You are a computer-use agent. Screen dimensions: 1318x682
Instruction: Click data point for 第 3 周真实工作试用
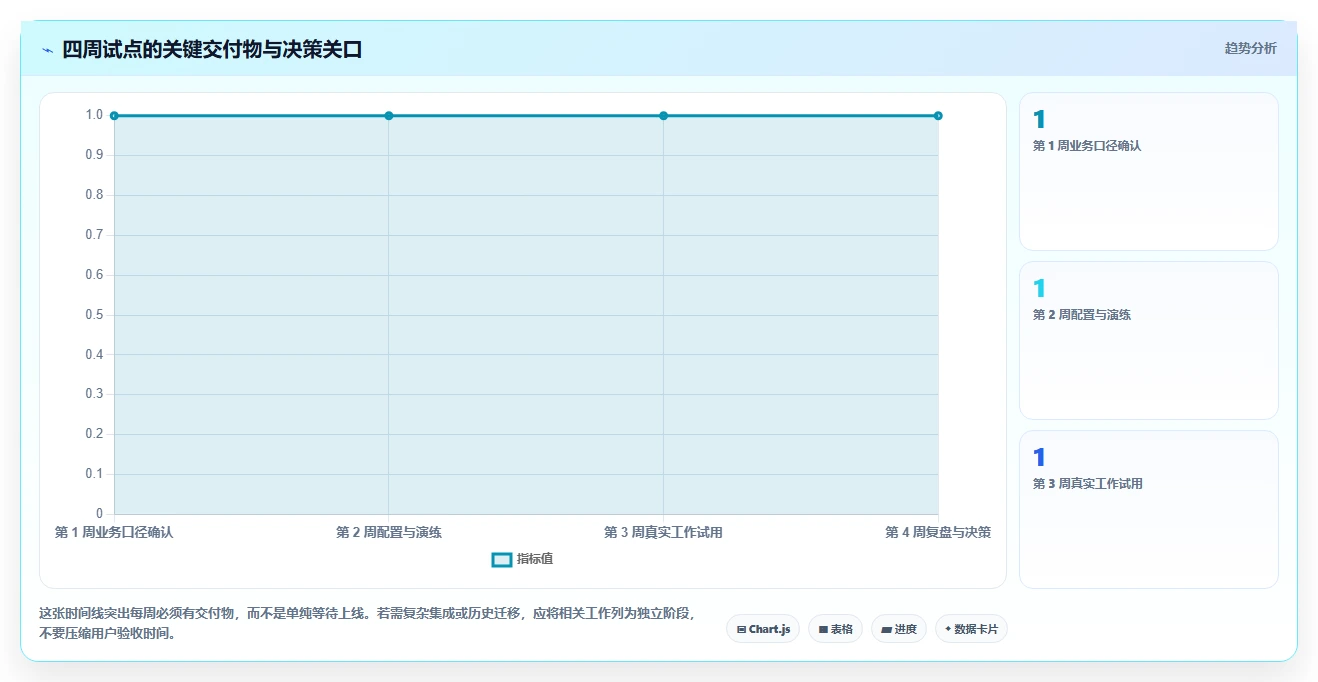(x=663, y=116)
